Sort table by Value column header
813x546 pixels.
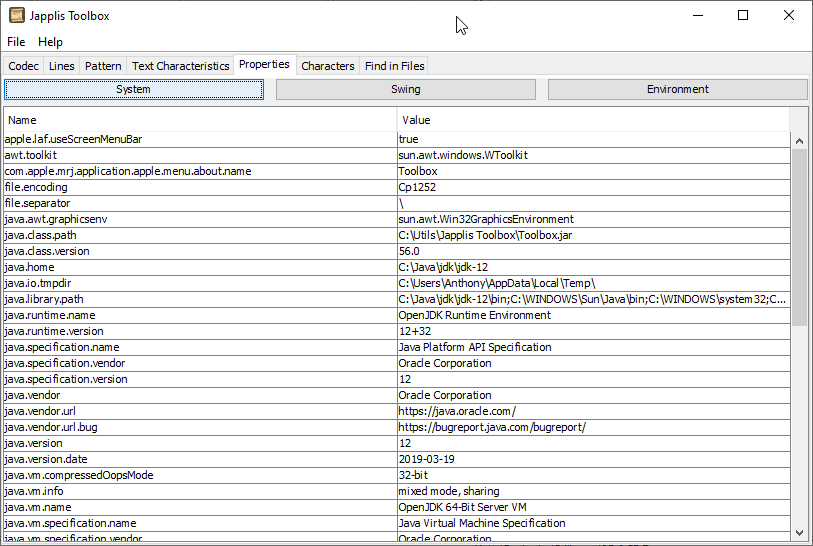click(x=595, y=120)
